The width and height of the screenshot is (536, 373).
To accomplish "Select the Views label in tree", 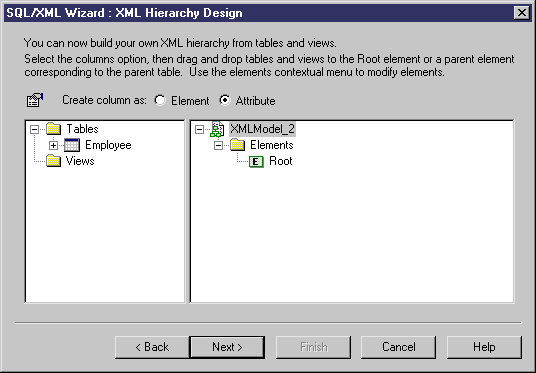I will 80,161.
